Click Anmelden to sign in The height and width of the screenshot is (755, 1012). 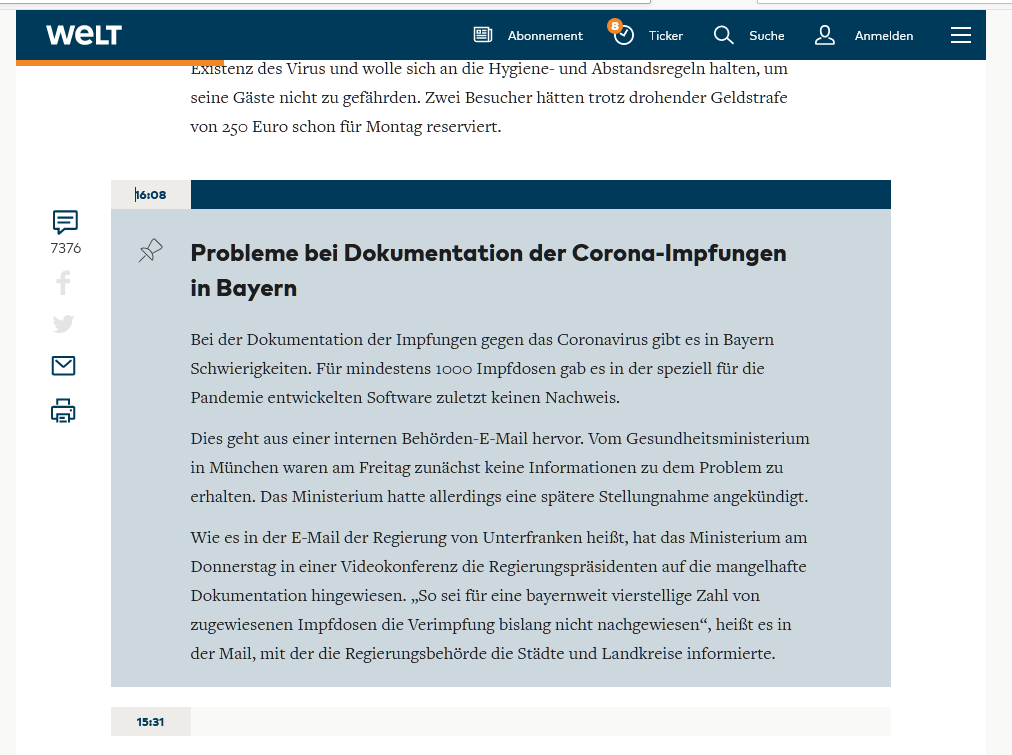(x=884, y=35)
